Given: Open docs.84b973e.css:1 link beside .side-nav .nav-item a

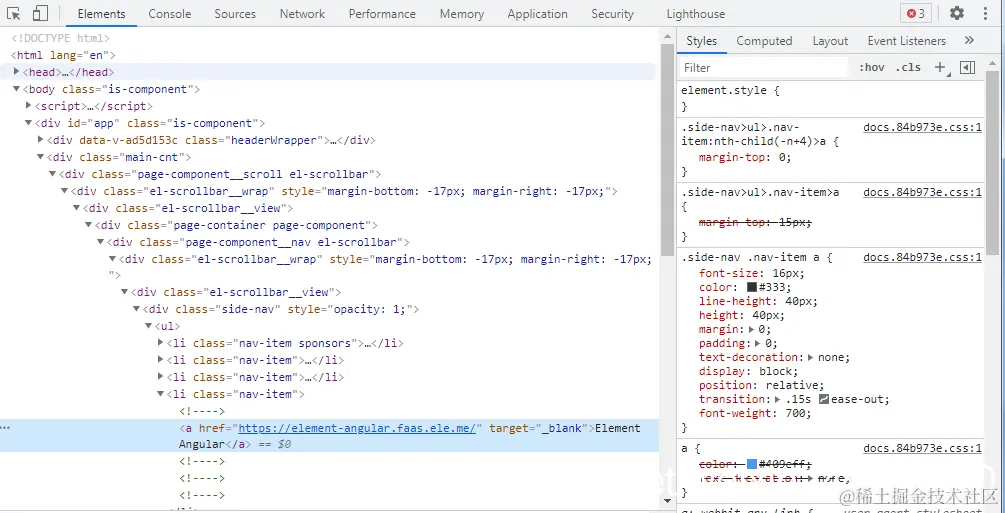Looking at the screenshot, I should pyautogui.click(x=922, y=257).
